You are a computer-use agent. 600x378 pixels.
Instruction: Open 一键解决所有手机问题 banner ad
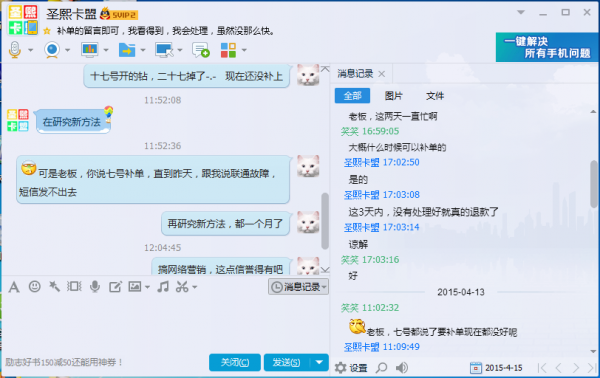point(547,47)
